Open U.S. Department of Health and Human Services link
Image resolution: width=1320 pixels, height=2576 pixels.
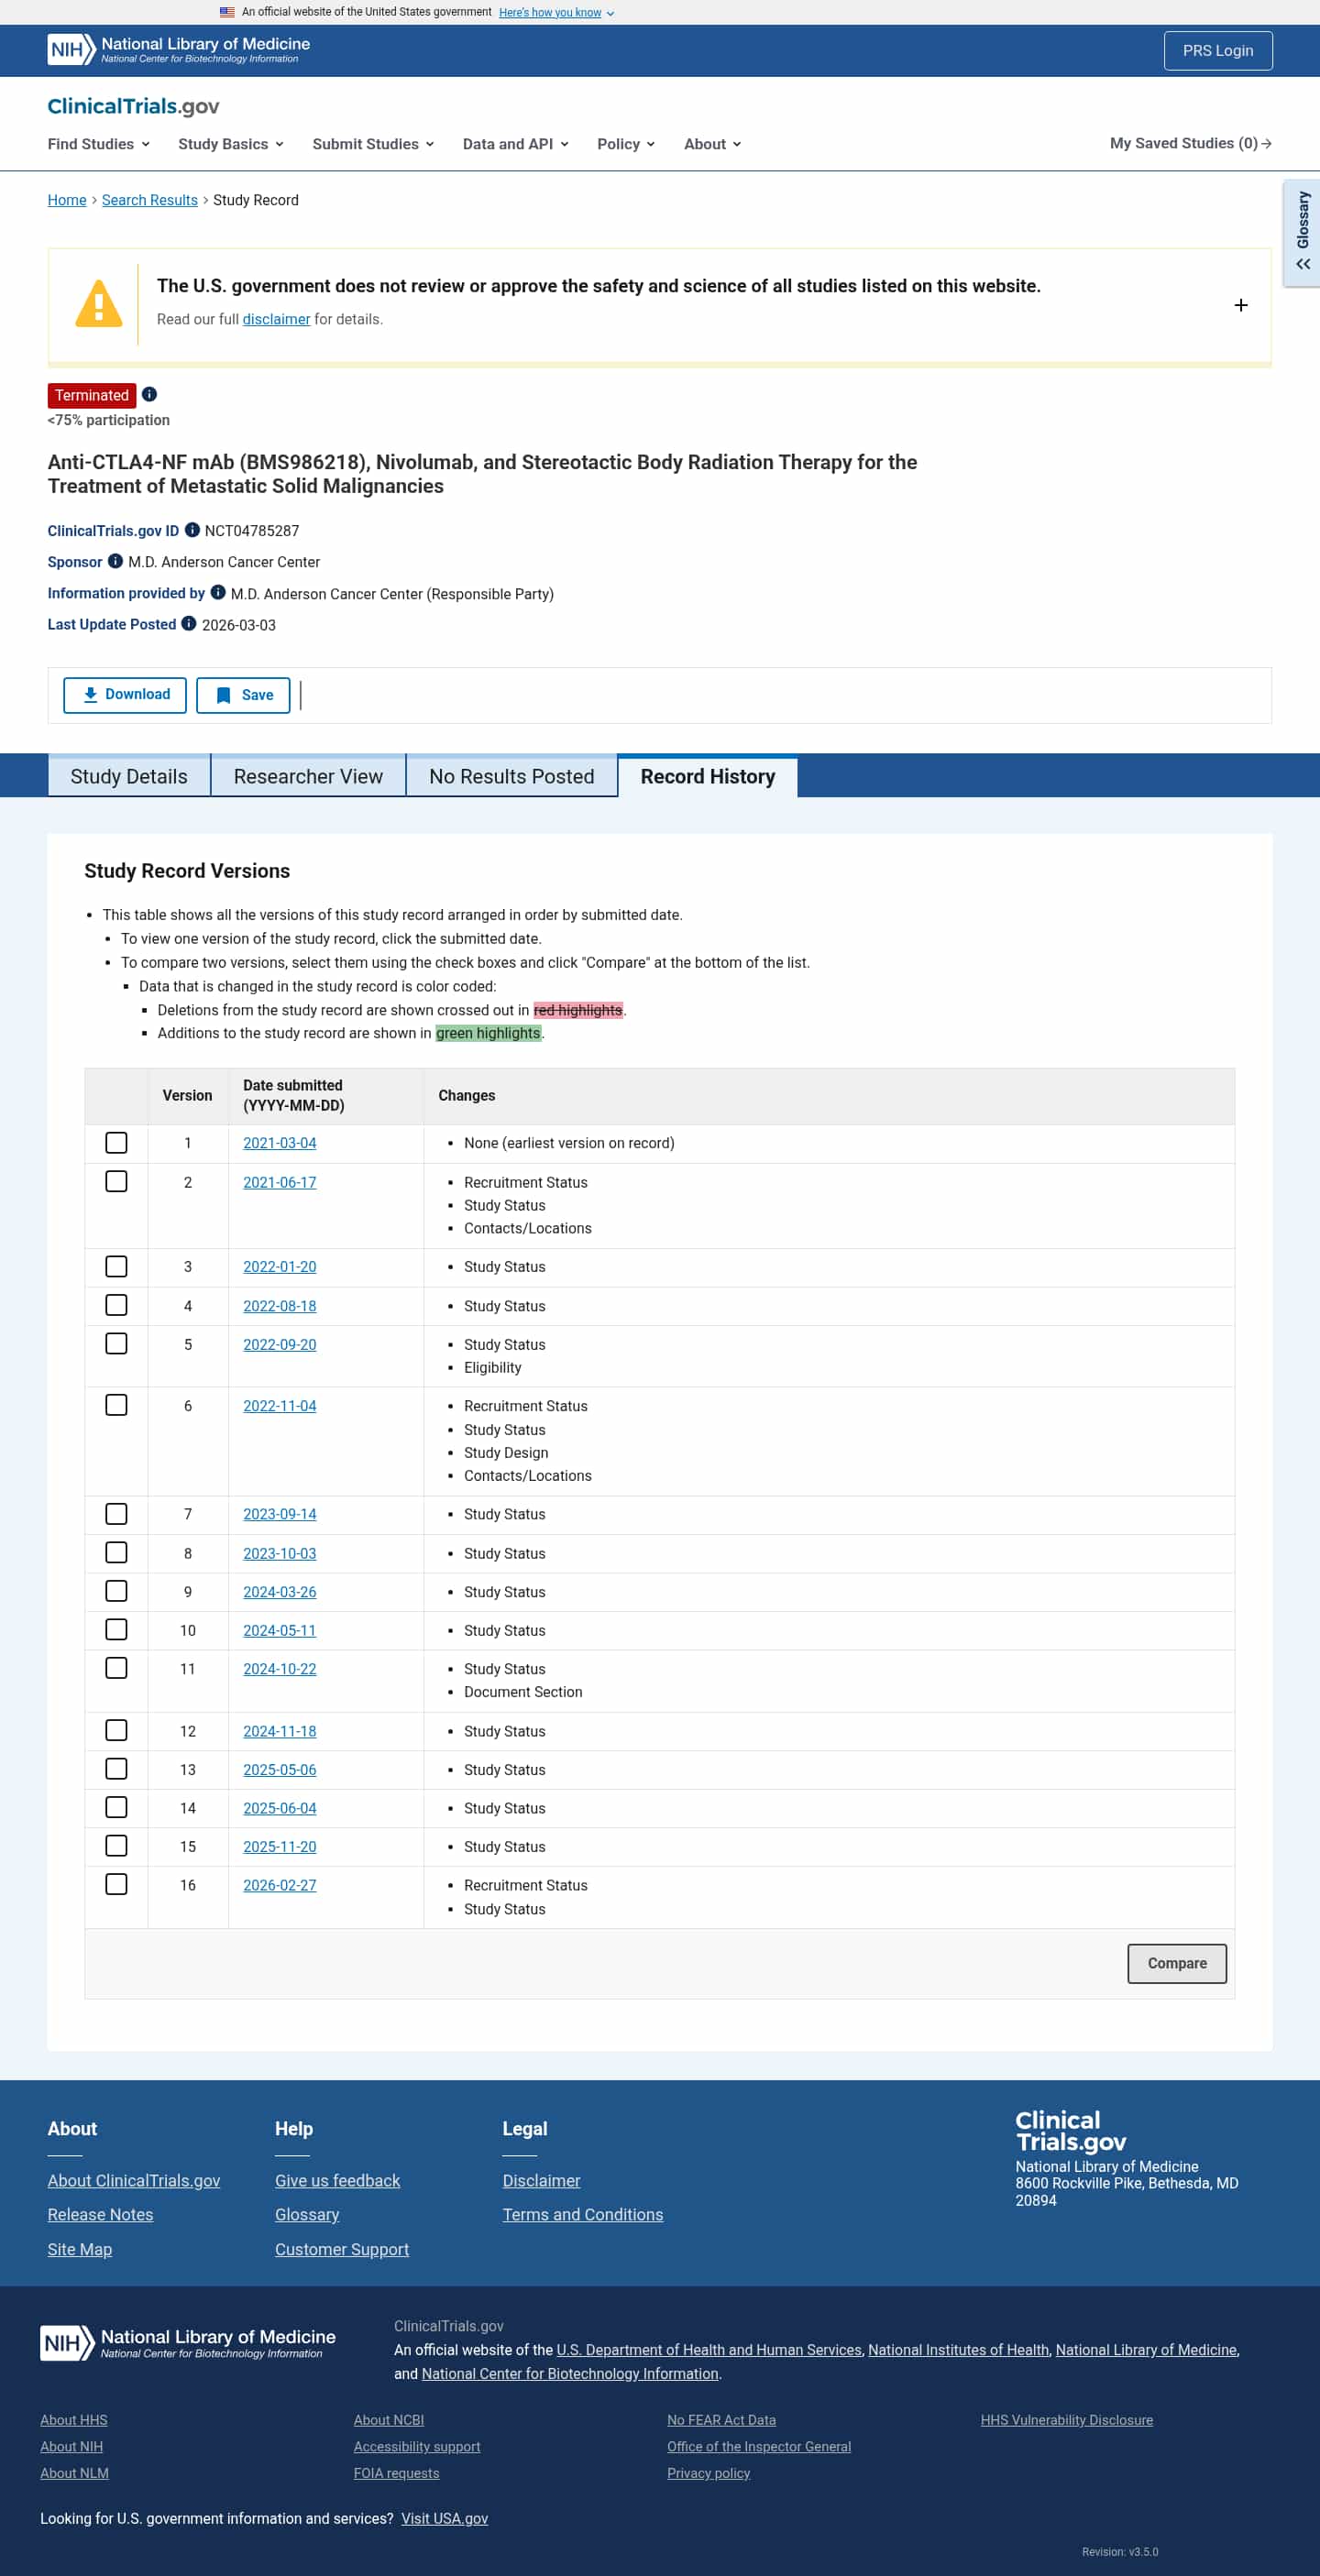point(709,2350)
